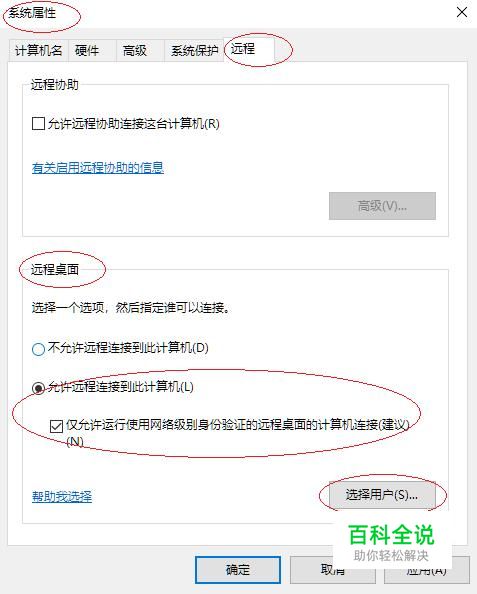This screenshot has width=477, height=594.
Task: Open link 有关启用远程协助的信息
Action: point(98,167)
